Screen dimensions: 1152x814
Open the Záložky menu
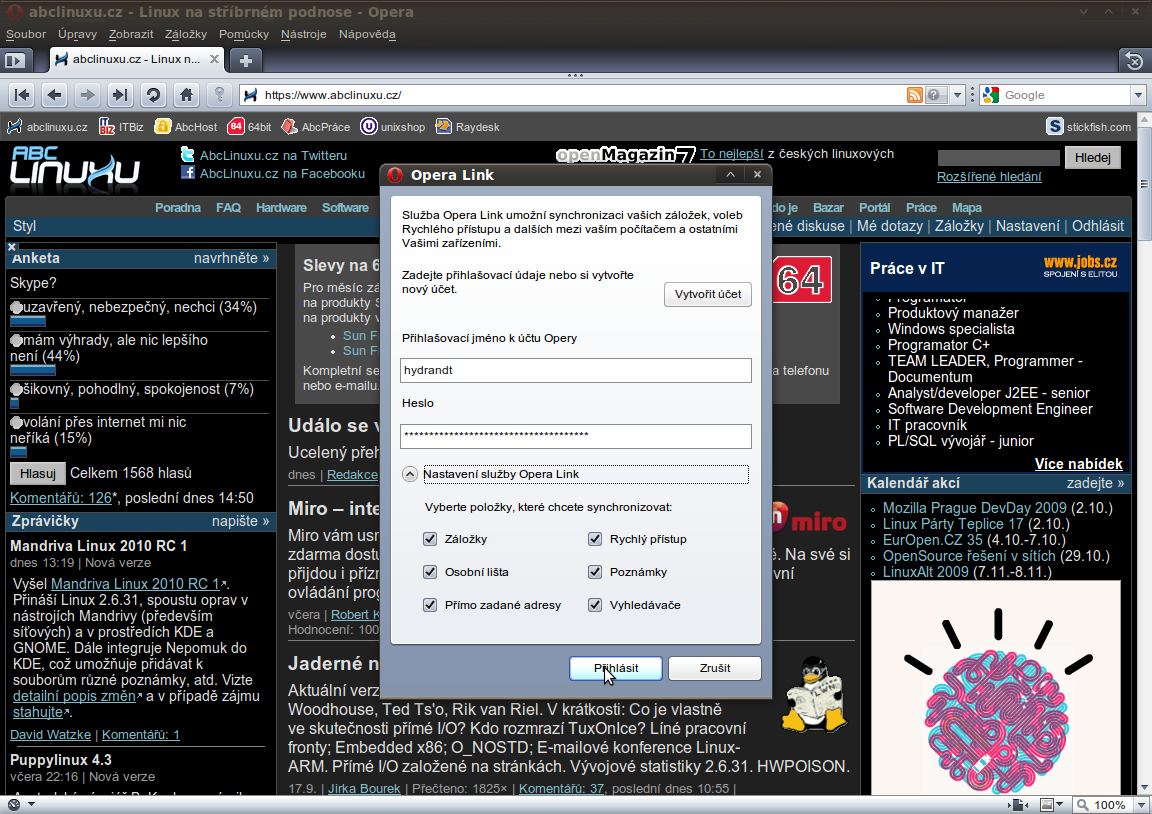point(186,34)
